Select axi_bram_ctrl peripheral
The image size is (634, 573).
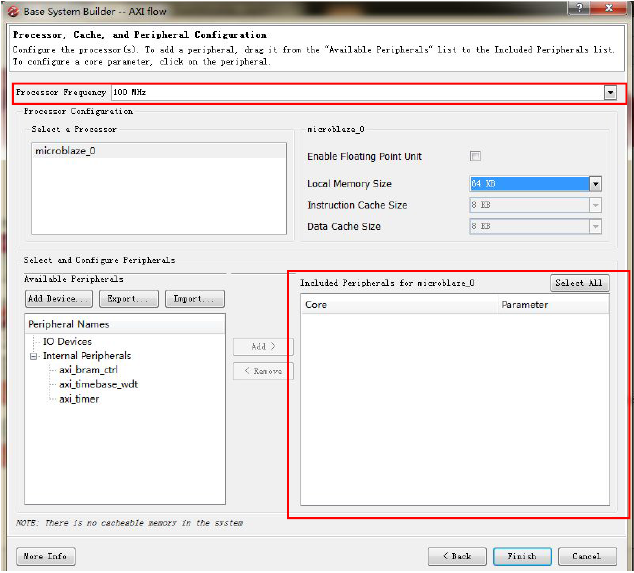click(x=88, y=370)
